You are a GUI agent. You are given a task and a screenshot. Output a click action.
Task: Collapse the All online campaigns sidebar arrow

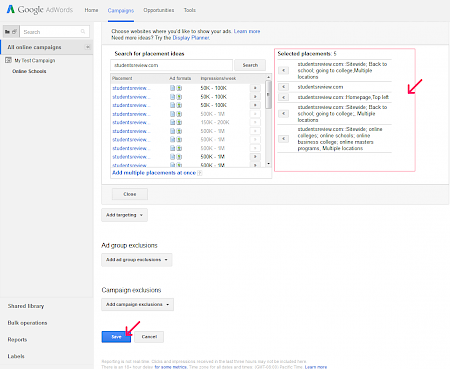point(88,47)
